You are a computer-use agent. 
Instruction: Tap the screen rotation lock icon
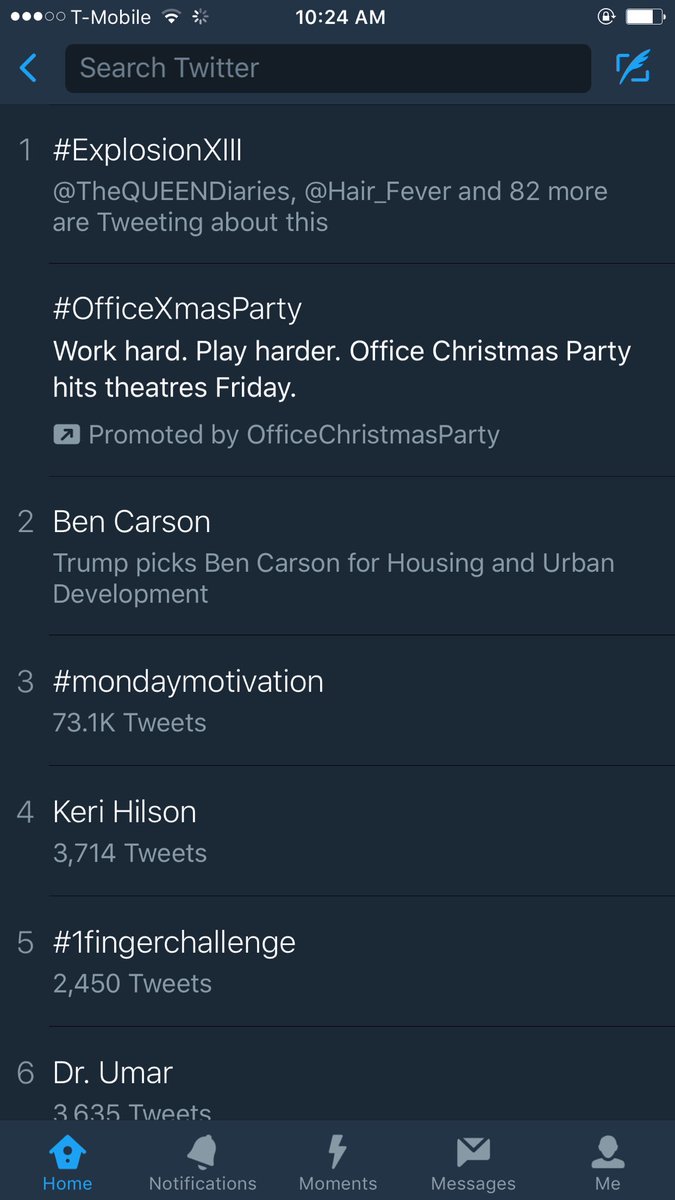click(605, 17)
